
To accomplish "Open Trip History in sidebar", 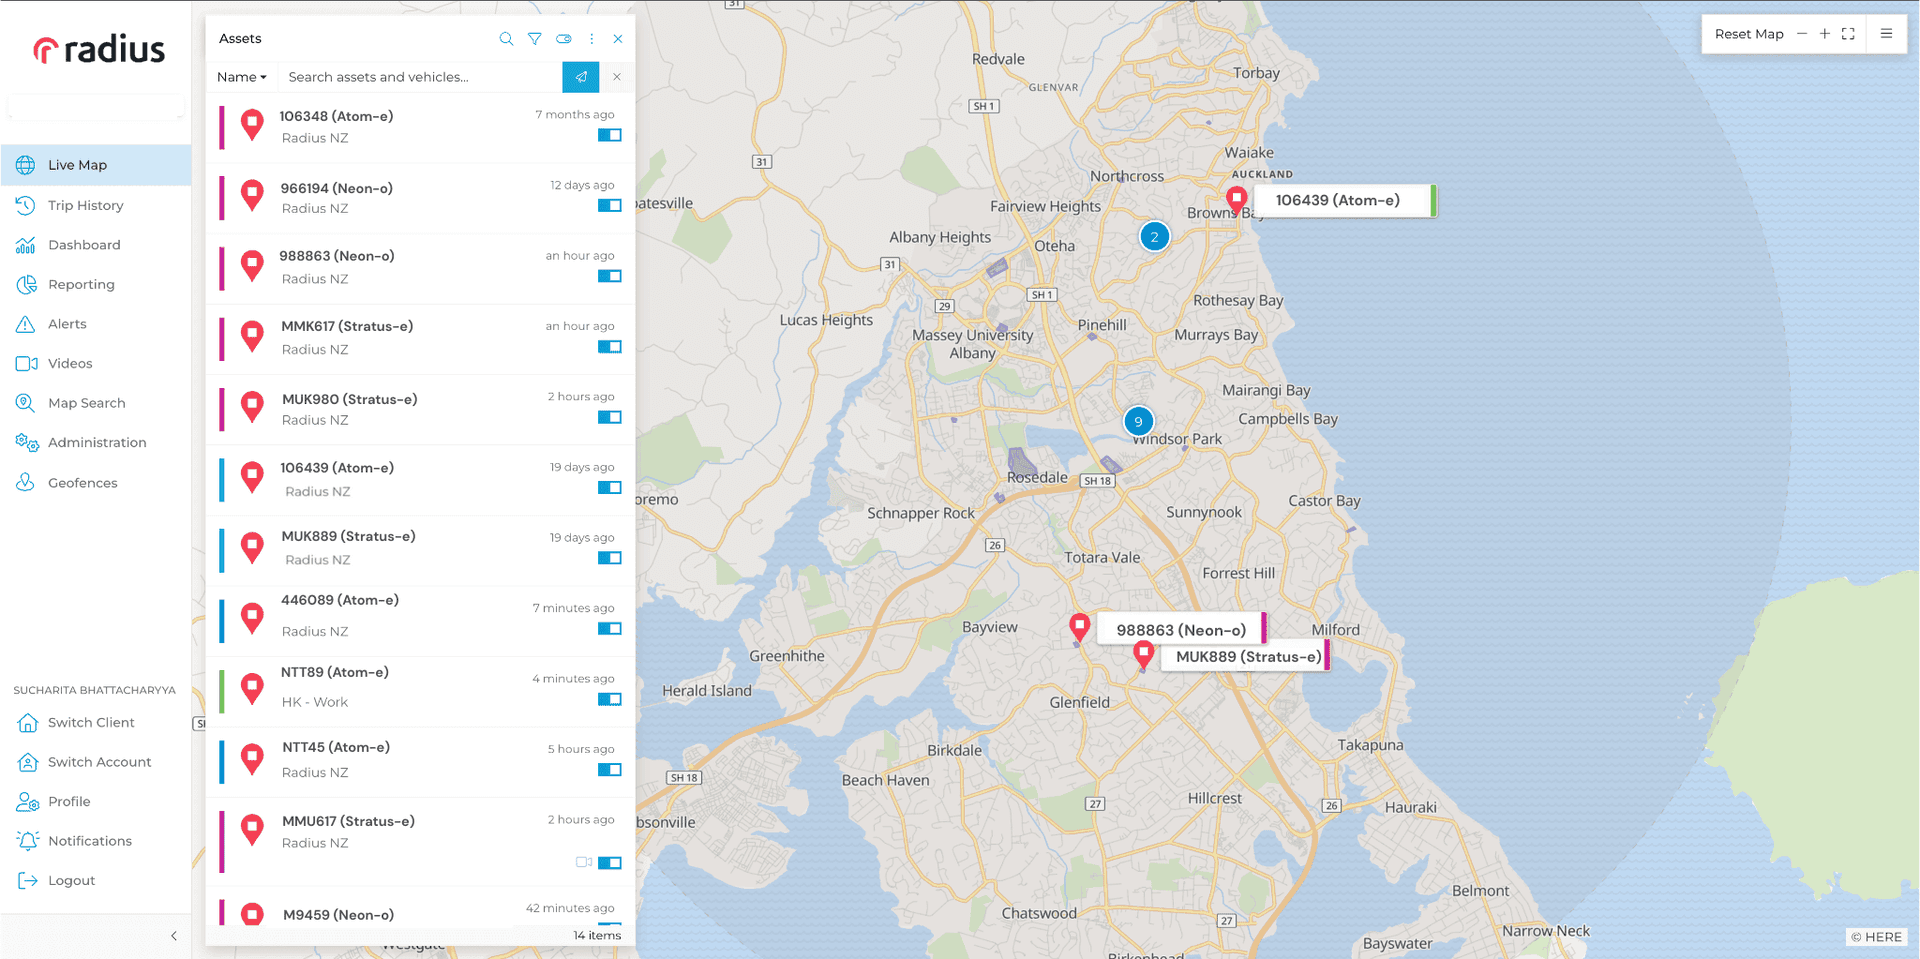I will click(86, 205).
